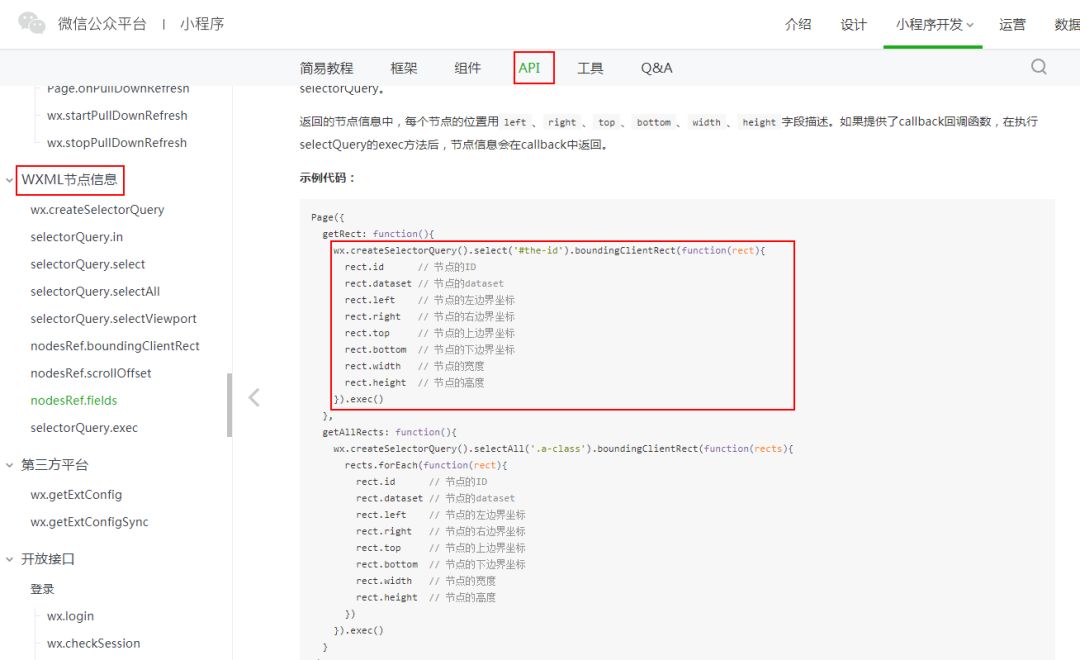Open nodesRef.scrollOffset doc
The image size is (1080, 660).
click(x=91, y=373)
